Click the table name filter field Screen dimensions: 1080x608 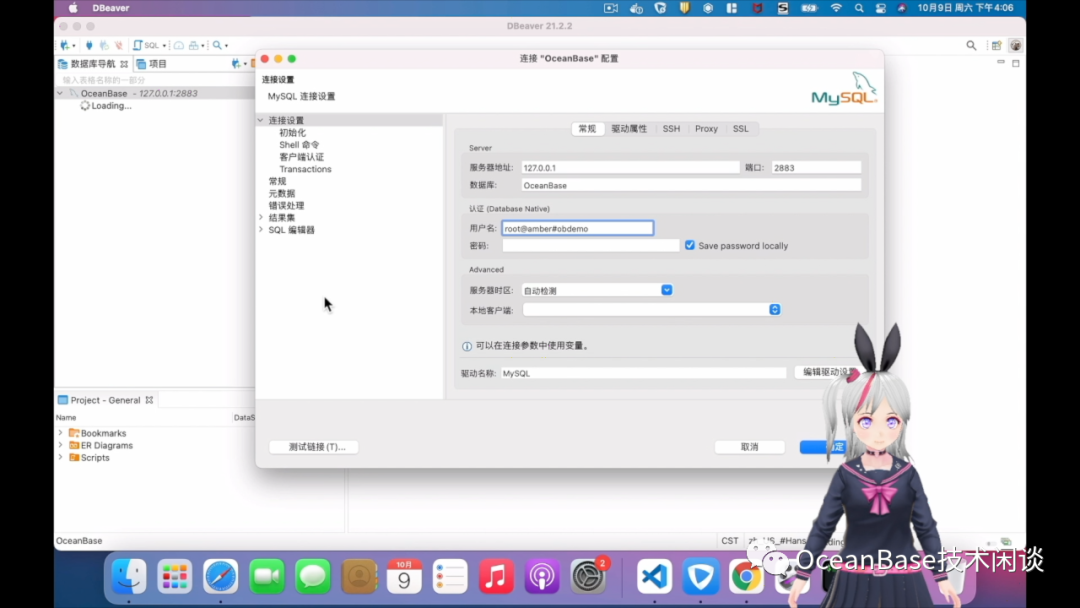(x=156, y=80)
